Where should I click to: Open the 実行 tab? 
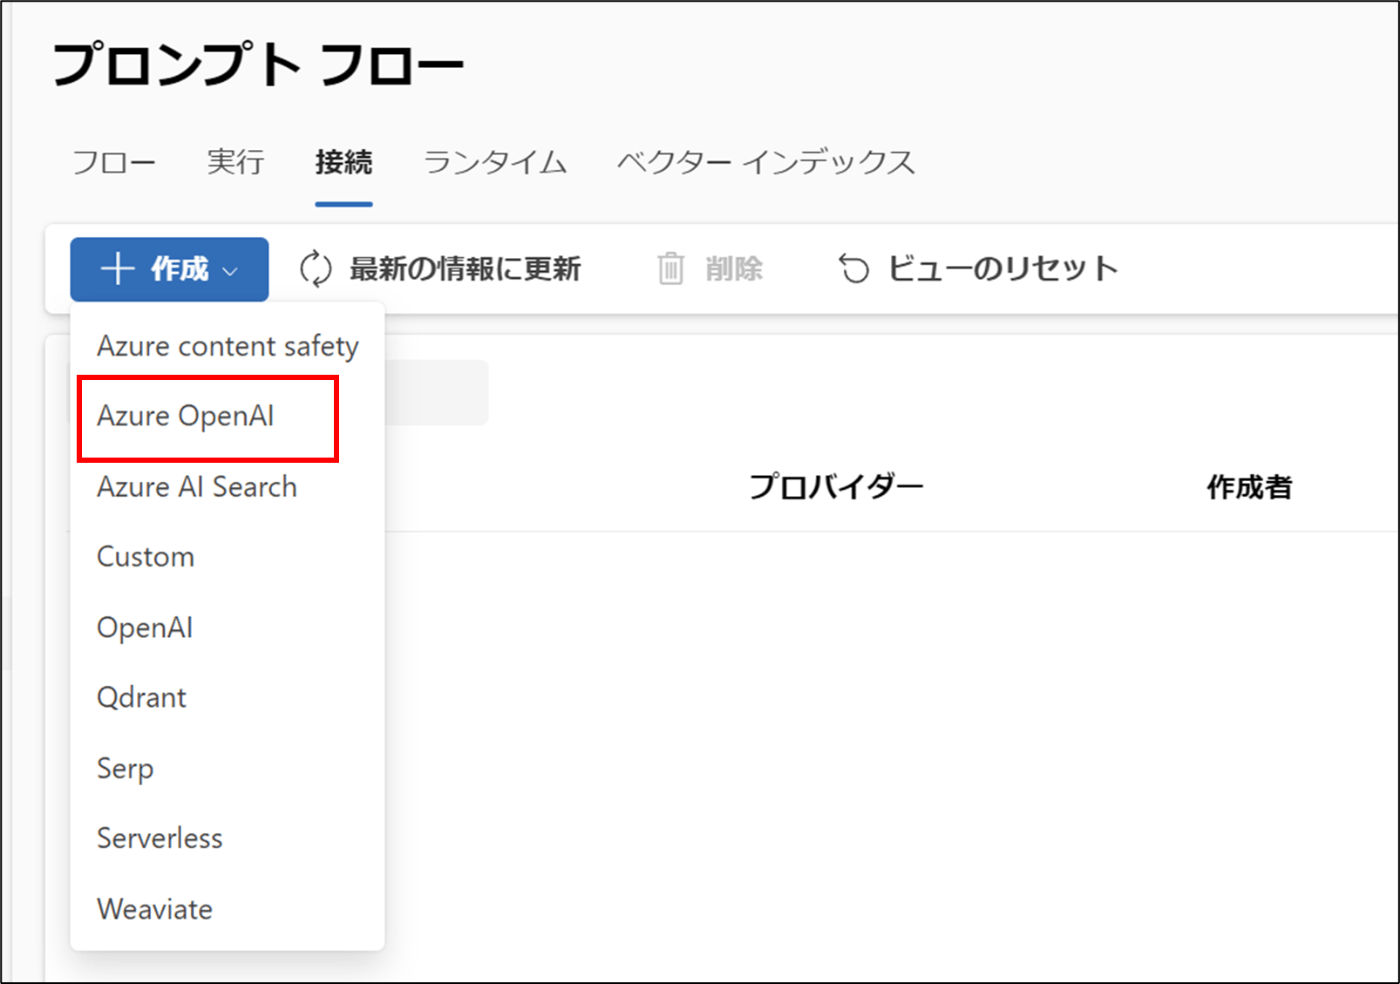pyautogui.click(x=236, y=162)
